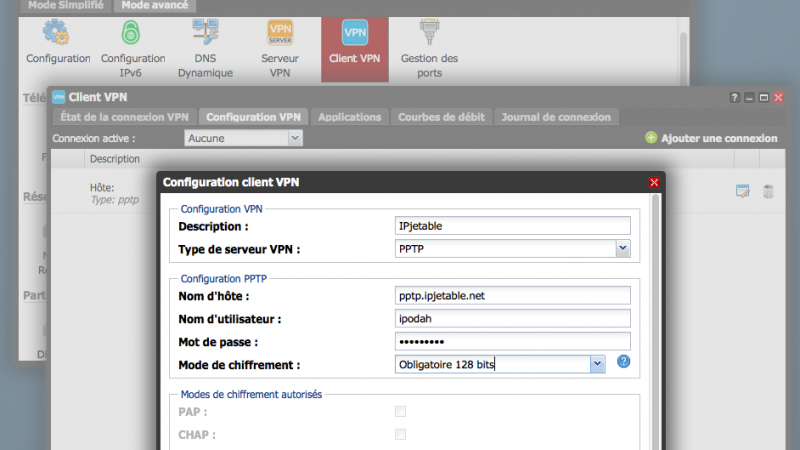Open Configuration IPv6 icon
Screen dimensions: 800x450
coord(132,33)
